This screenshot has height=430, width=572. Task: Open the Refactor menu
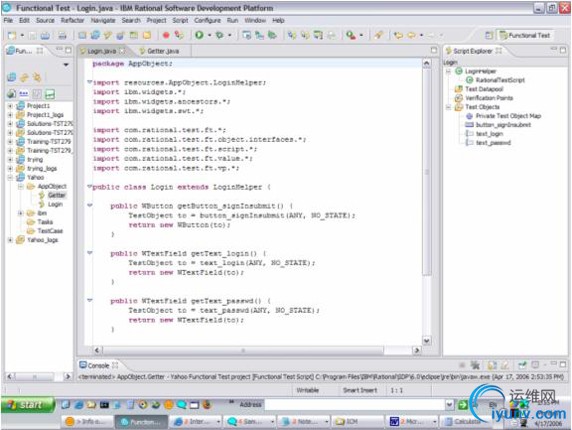click(x=72, y=20)
